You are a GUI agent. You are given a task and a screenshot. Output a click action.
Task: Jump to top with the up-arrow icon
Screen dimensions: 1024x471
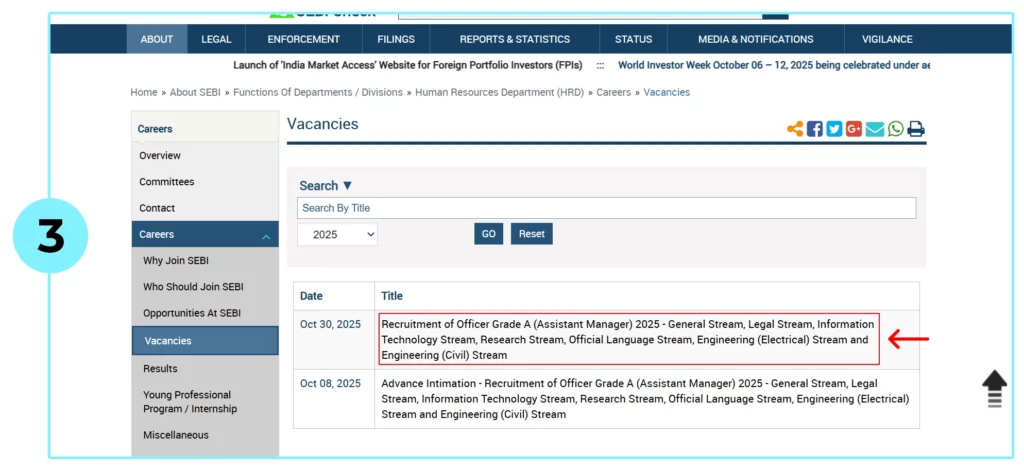(x=995, y=389)
